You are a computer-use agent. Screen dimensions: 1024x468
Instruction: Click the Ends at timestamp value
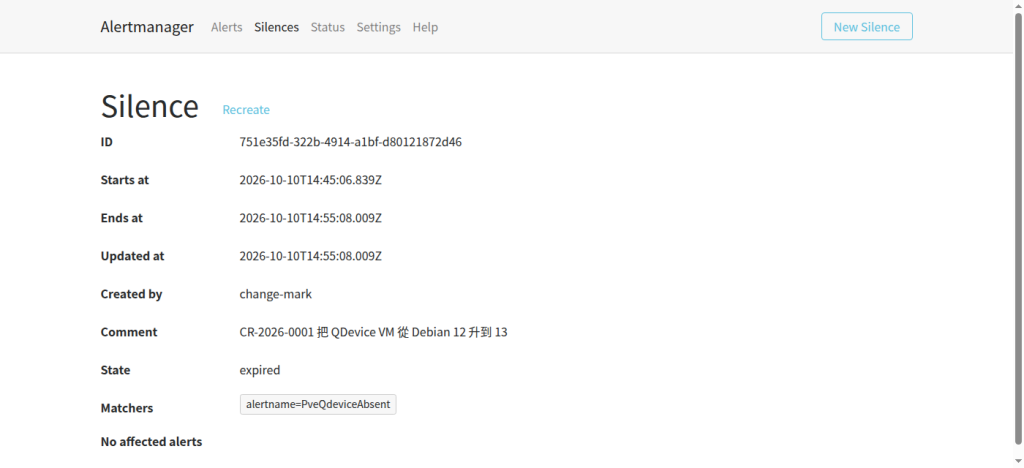311,217
